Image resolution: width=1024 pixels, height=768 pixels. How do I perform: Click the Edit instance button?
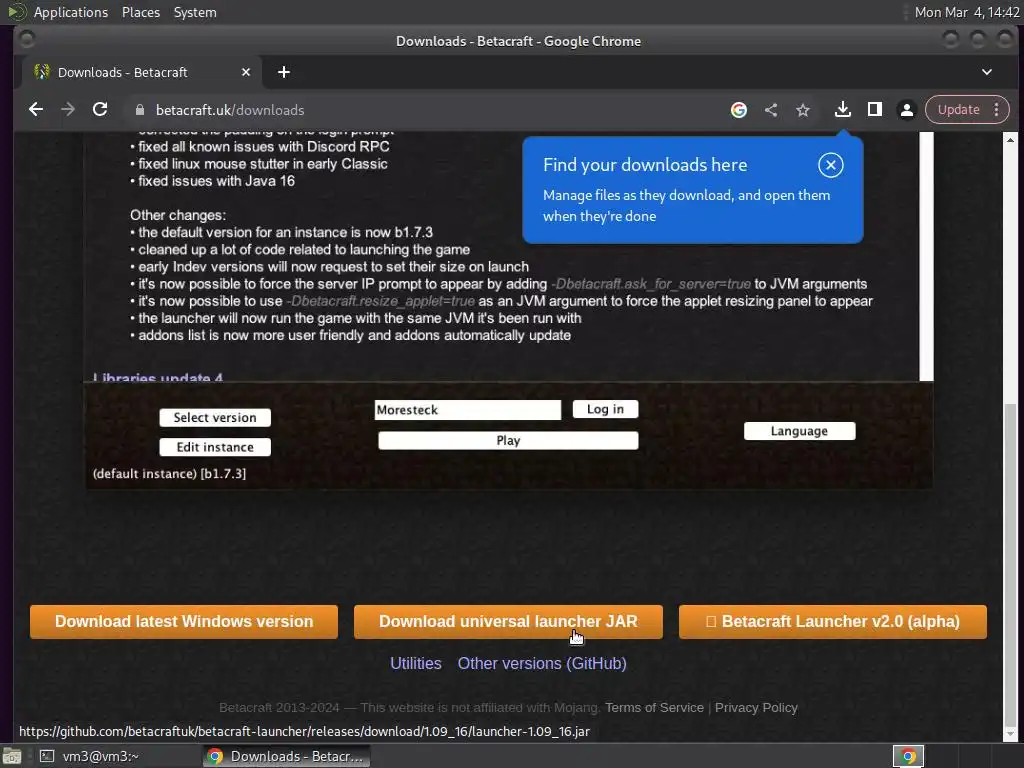[x=215, y=447]
